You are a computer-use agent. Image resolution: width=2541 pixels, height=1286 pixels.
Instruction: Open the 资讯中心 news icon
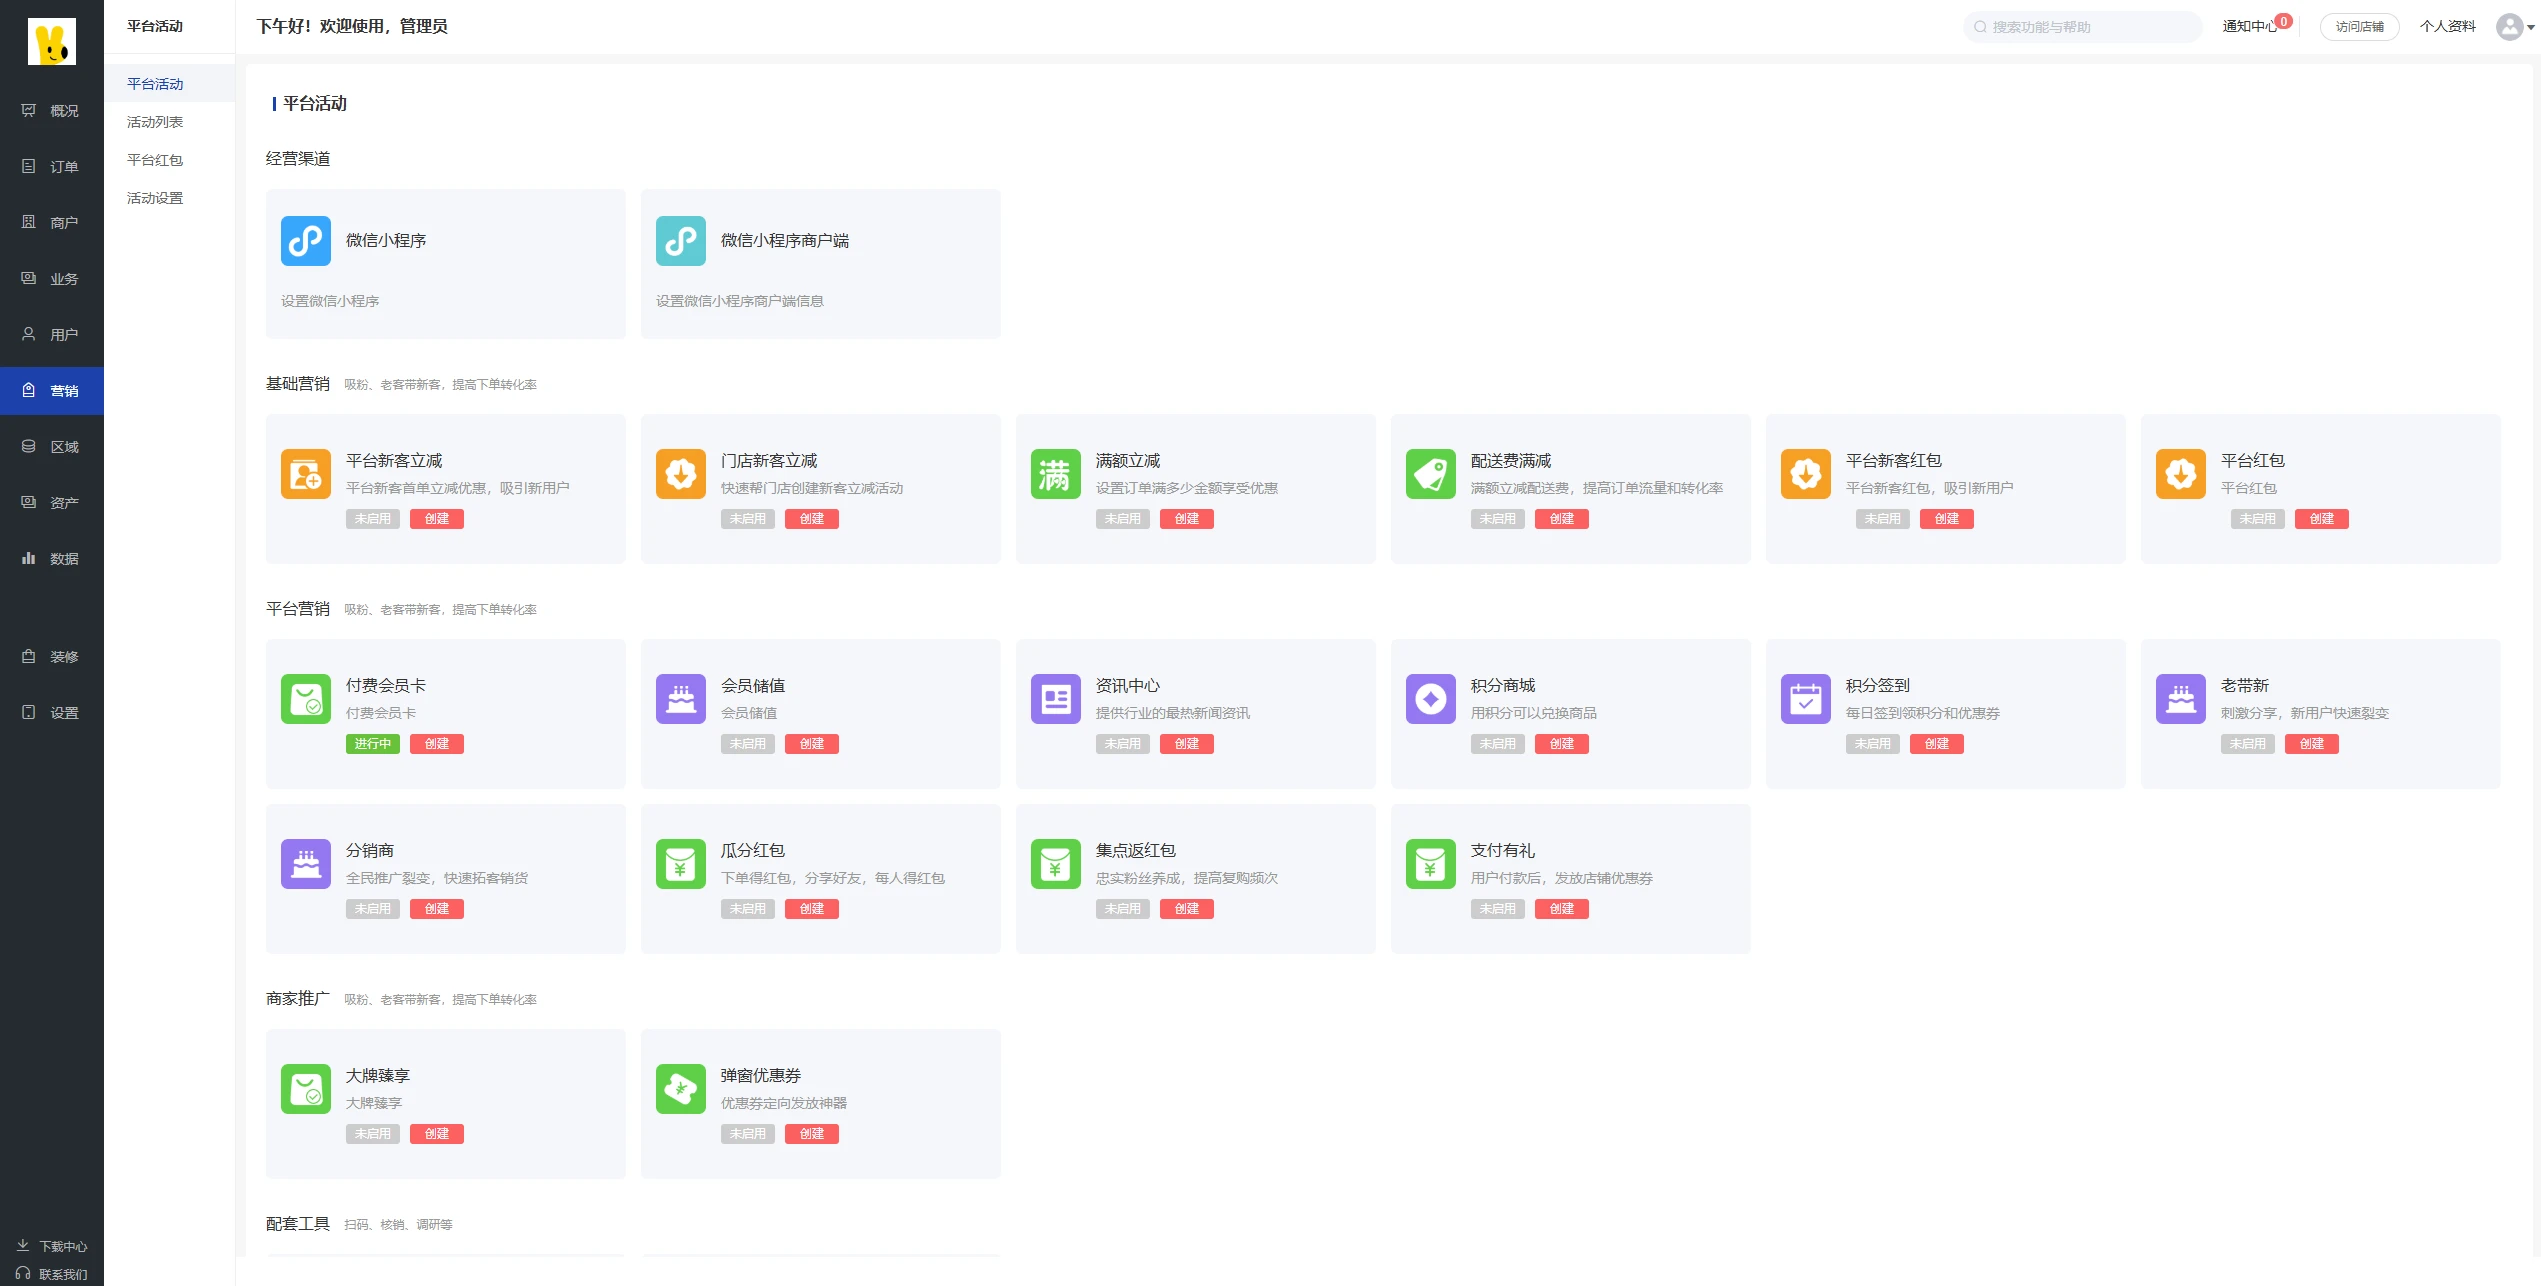(1055, 699)
